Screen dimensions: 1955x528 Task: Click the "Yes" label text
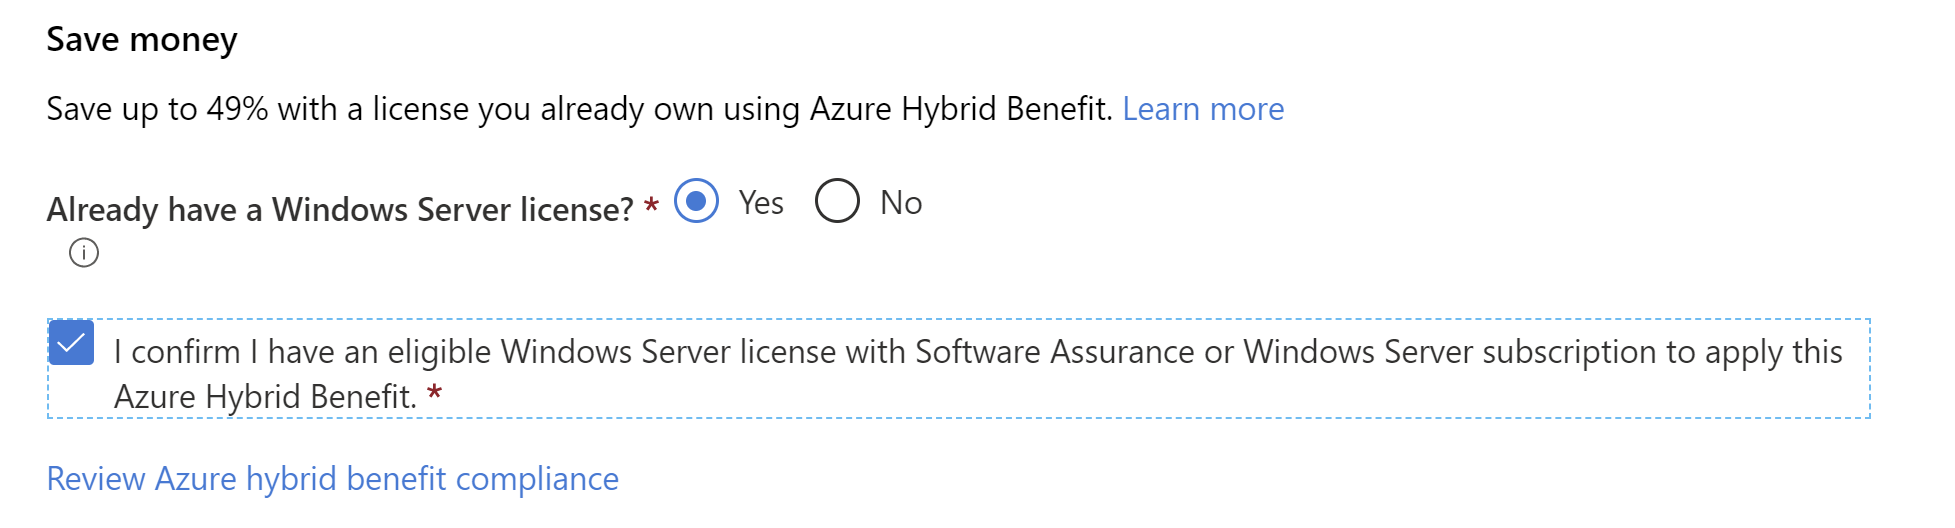[761, 203]
